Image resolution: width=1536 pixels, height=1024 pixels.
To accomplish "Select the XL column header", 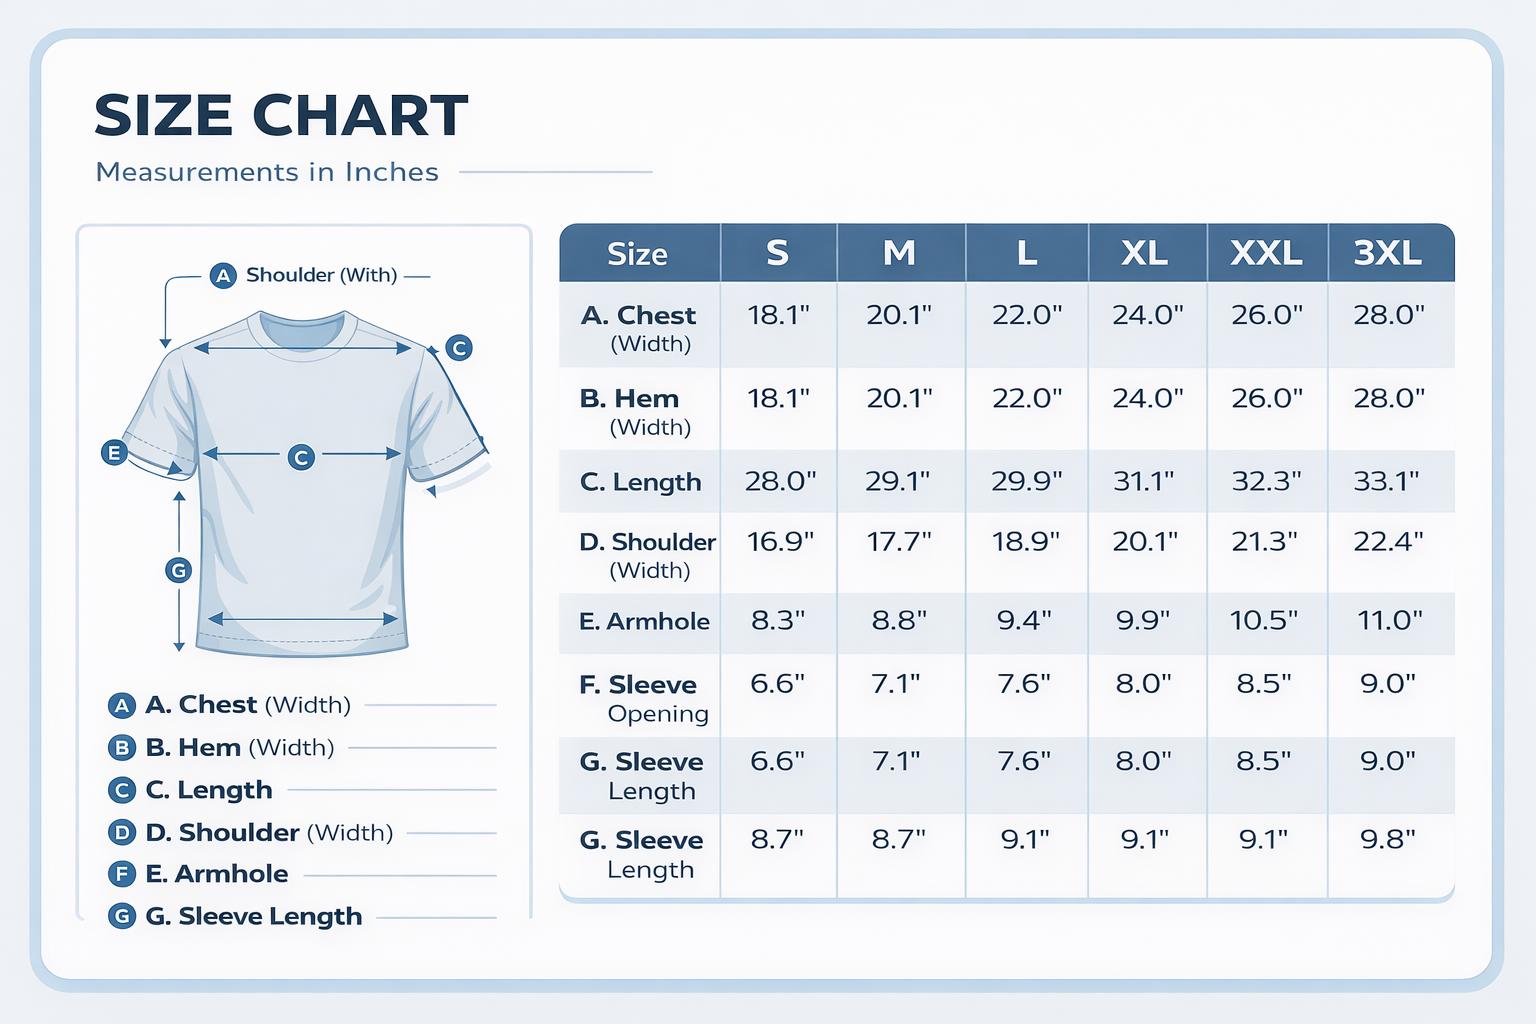I will click(x=1145, y=253).
